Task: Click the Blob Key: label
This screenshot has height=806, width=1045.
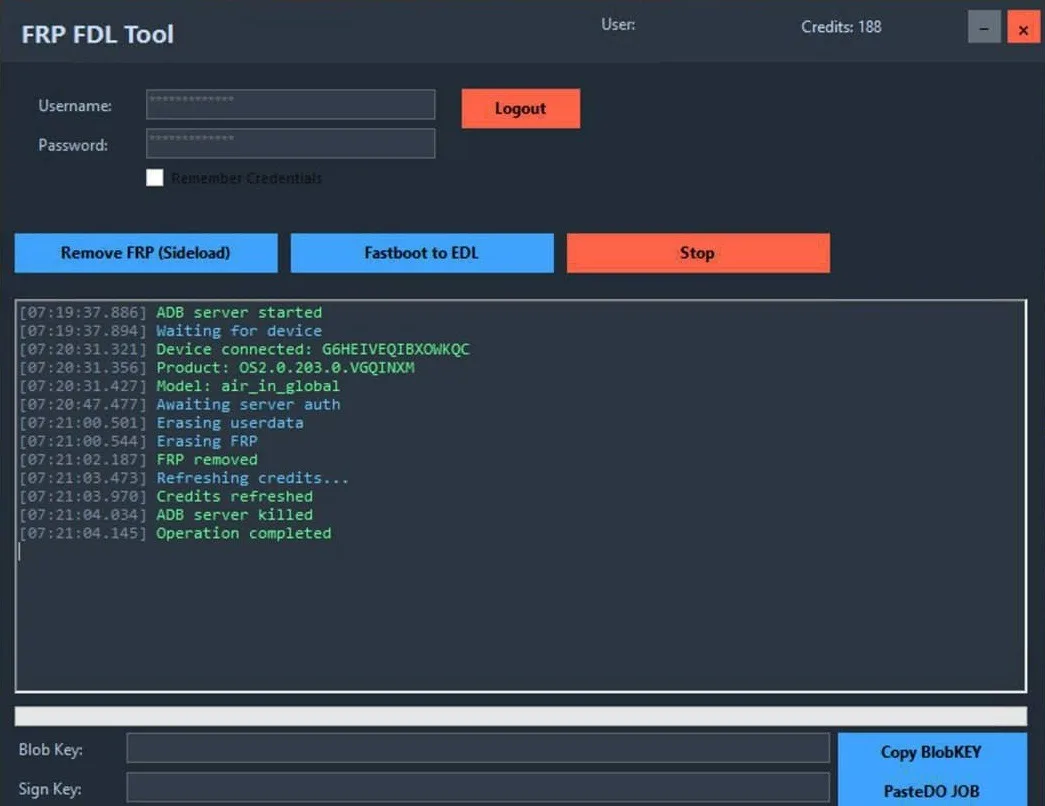Action: click(x=51, y=750)
